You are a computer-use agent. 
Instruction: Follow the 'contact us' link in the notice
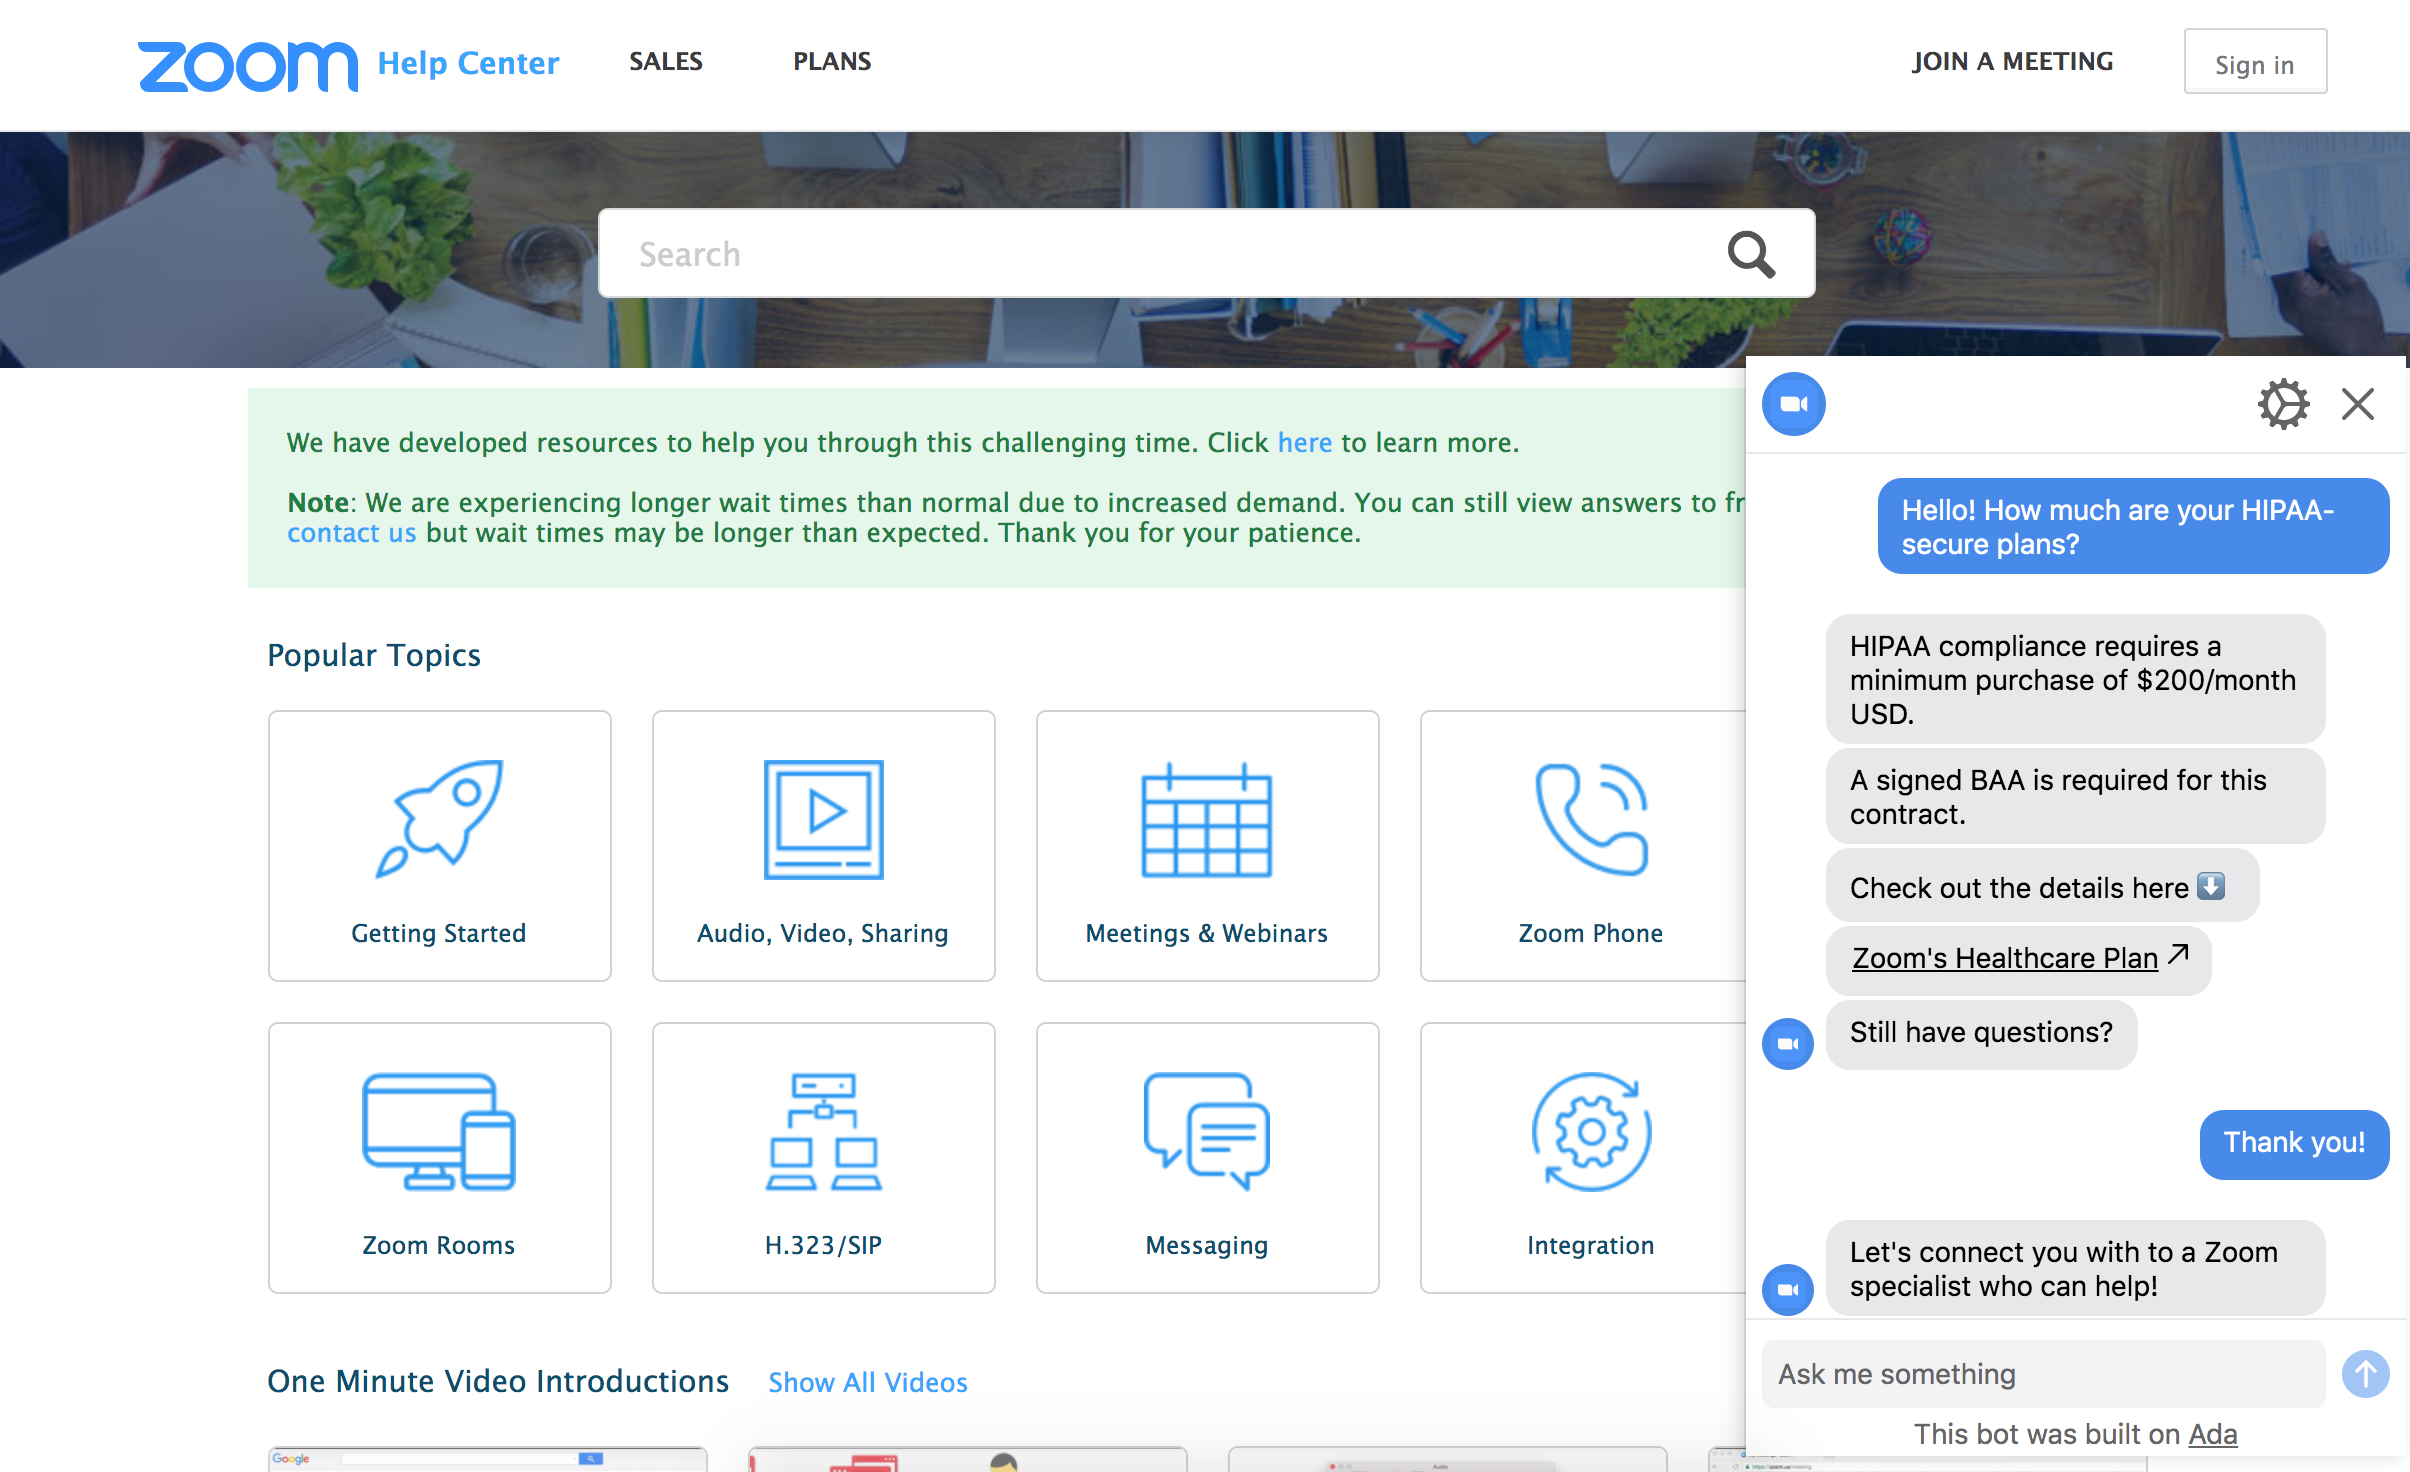(x=351, y=532)
